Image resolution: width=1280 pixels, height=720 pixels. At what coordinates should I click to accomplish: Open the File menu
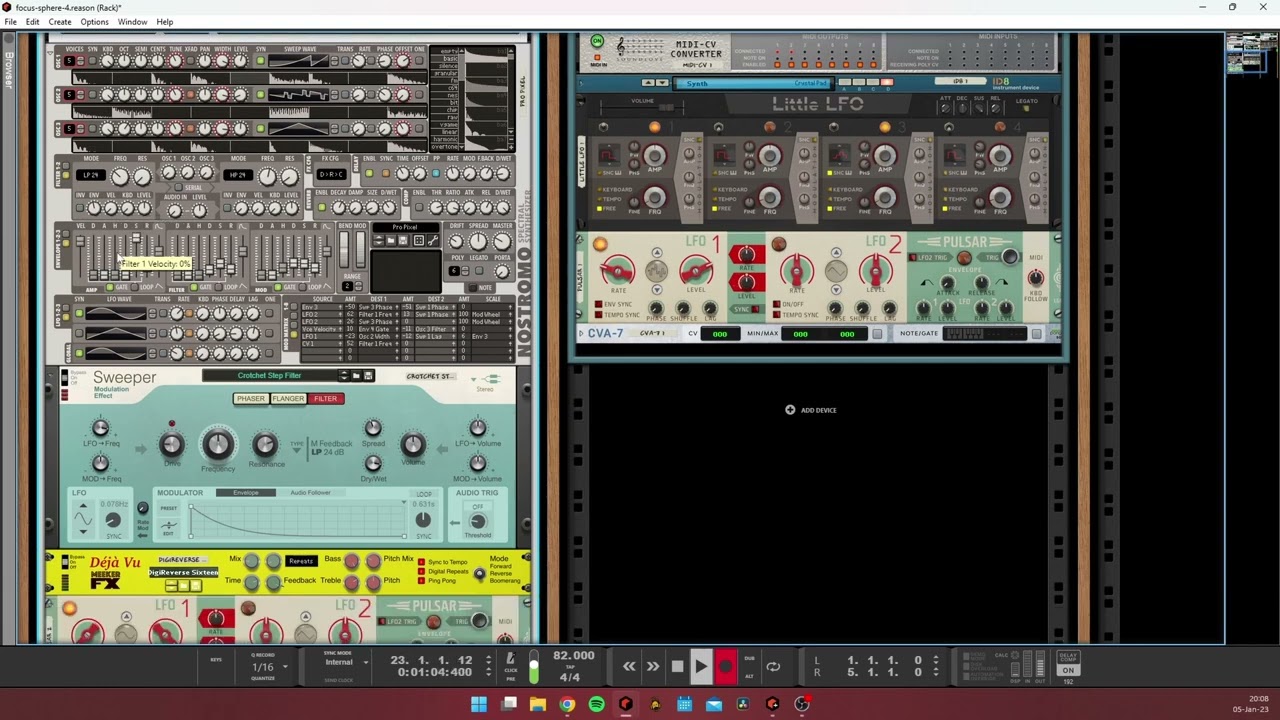click(10, 22)
